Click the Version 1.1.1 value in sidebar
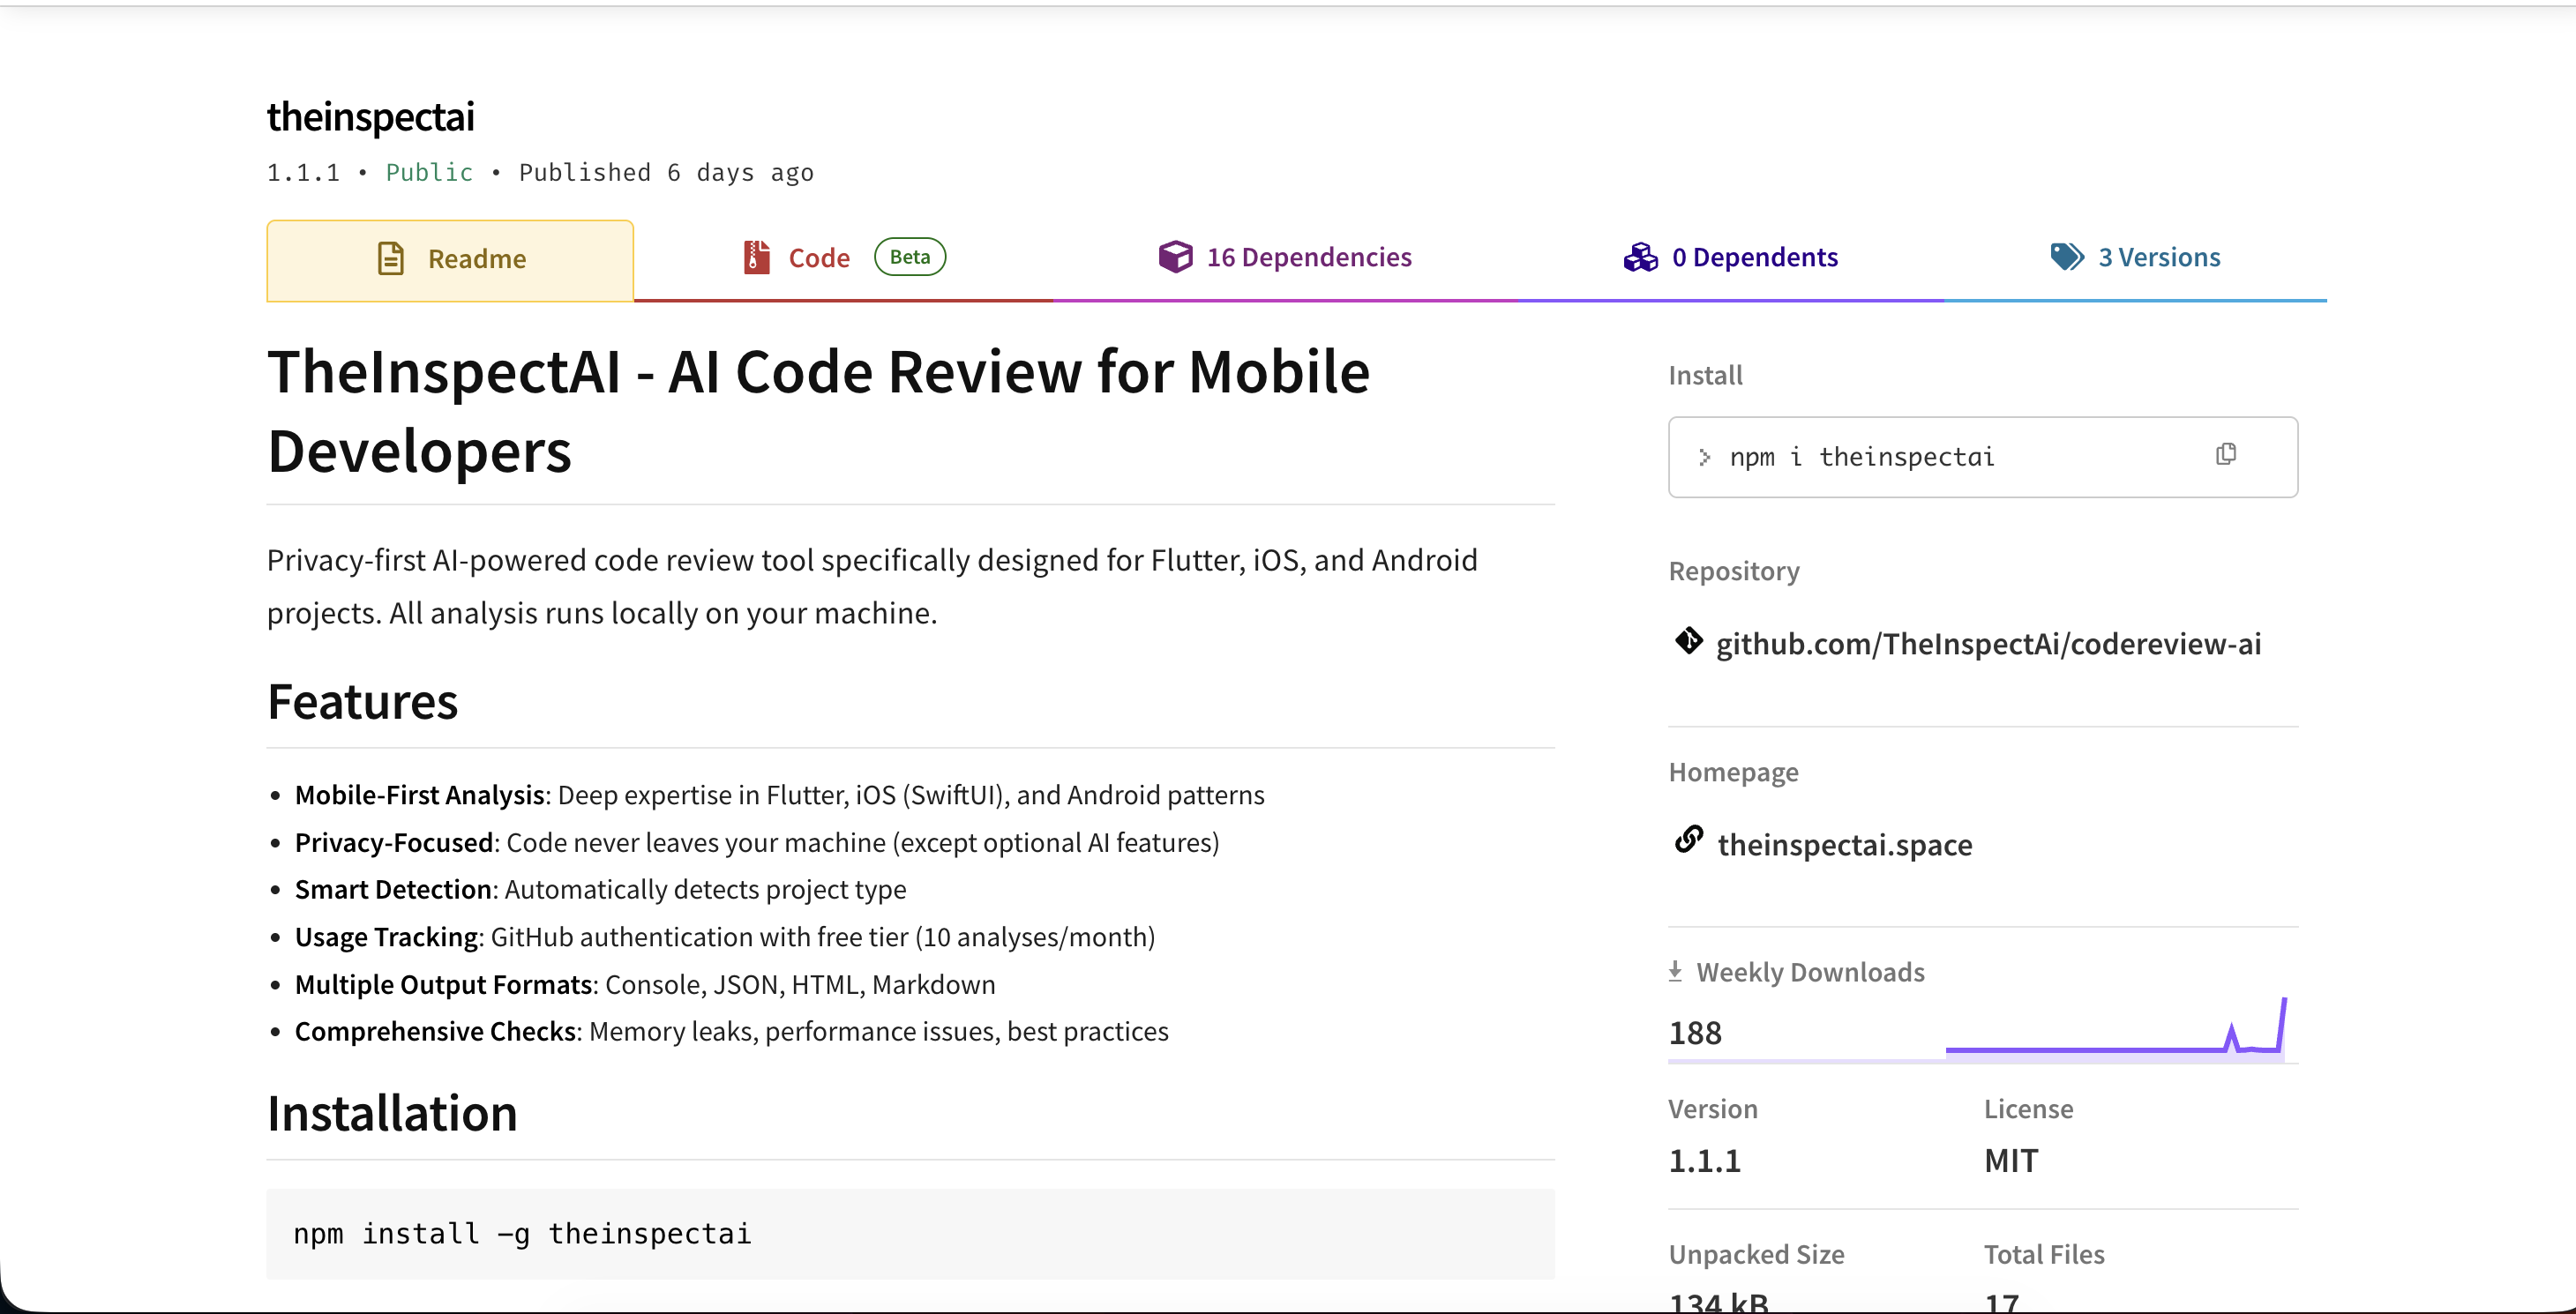The width and height of the screenshot is (2576, 1314). pyautogui.click(x=1705, y=1161)
